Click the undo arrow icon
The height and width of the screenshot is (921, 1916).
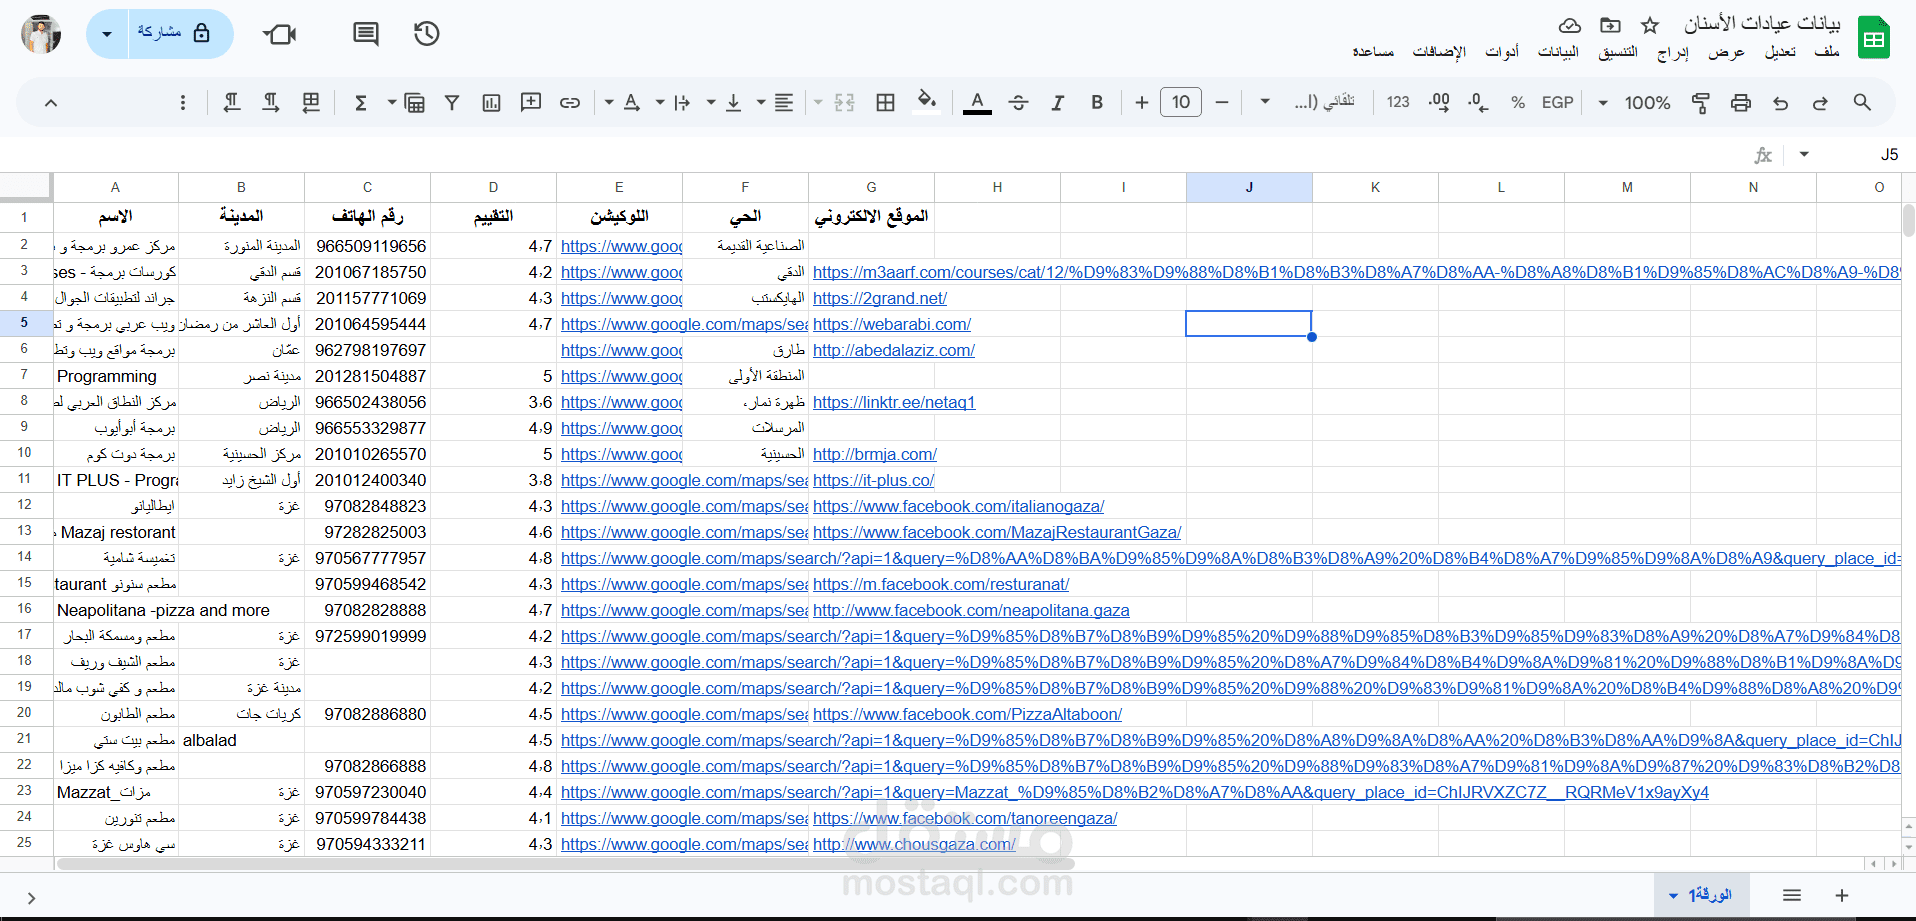(x=1780, y=102)
